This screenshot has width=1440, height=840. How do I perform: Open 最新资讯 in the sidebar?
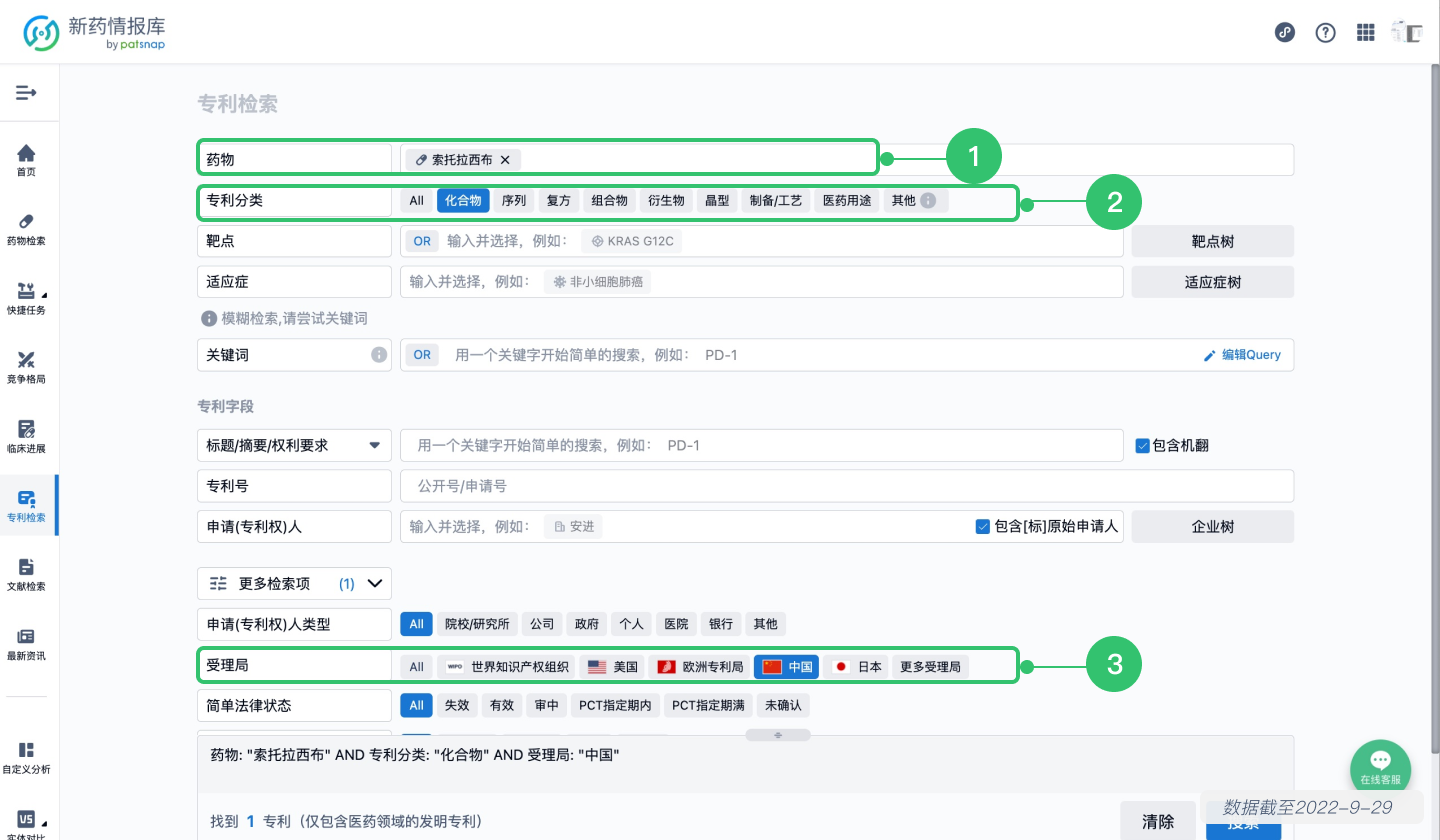[x=26, y=644]
